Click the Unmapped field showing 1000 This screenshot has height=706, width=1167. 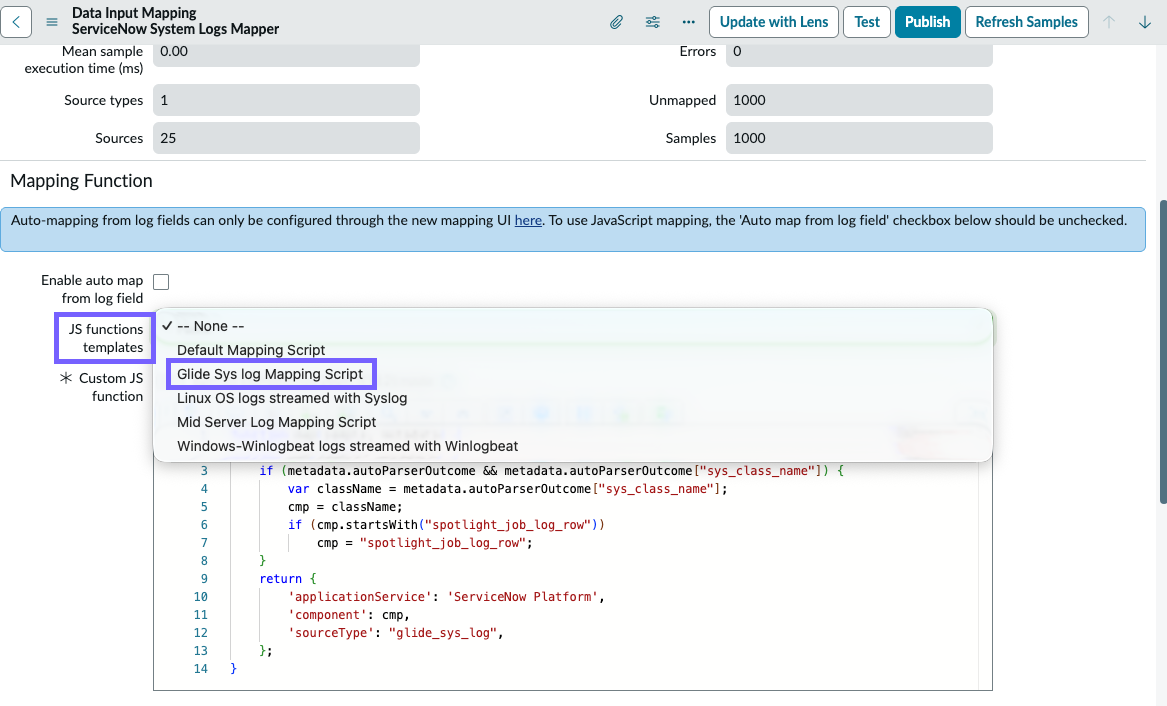[859, 100]
